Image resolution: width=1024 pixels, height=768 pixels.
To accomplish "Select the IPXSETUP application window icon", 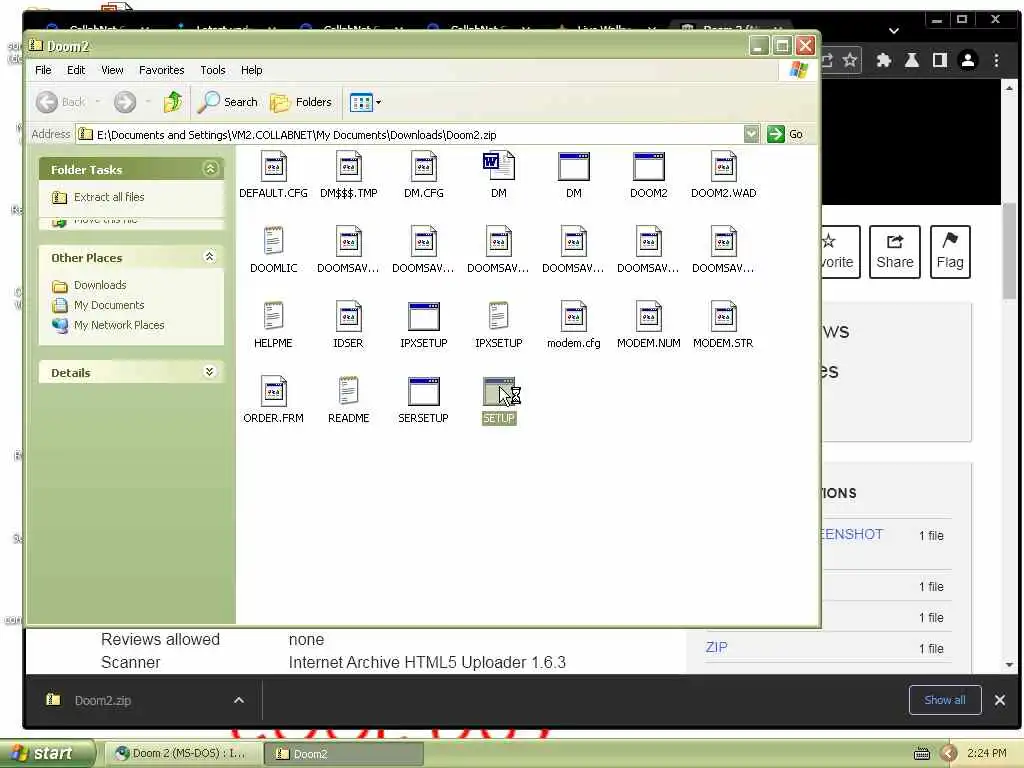I will [x=424, y=317].
